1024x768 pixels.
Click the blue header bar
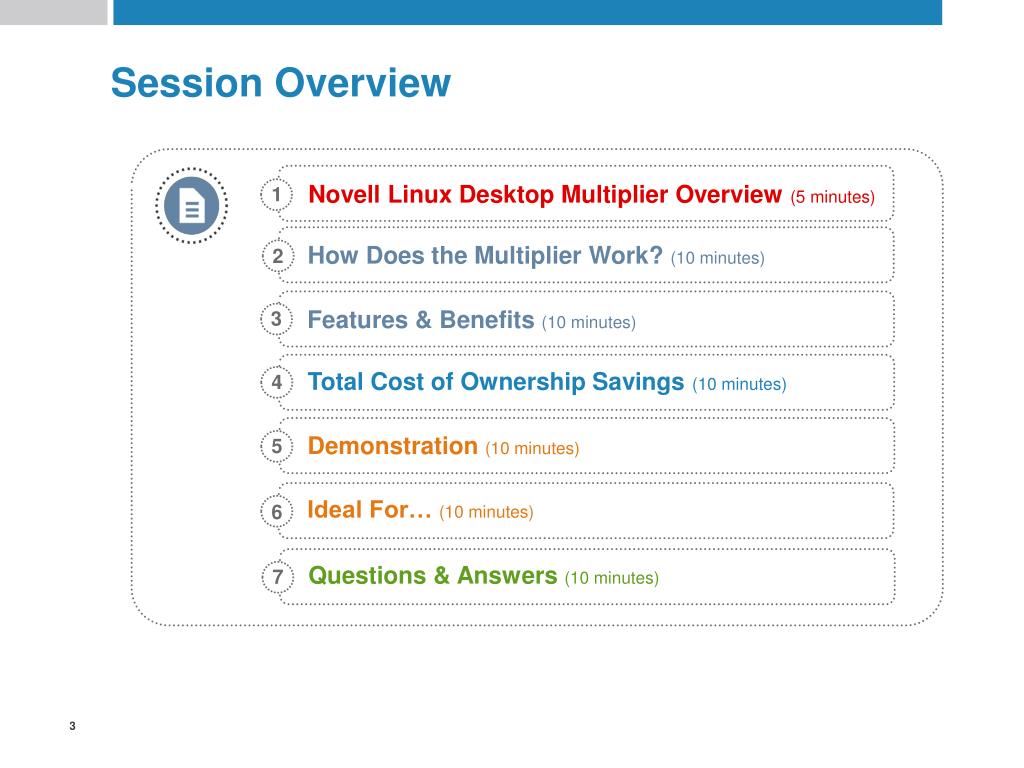[x=528, y=12]
